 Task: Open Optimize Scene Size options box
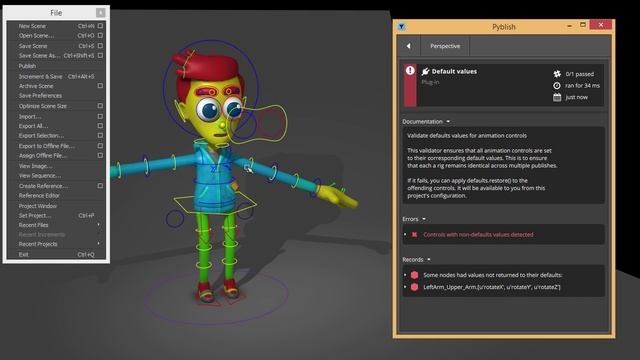[x=100, y=106]
